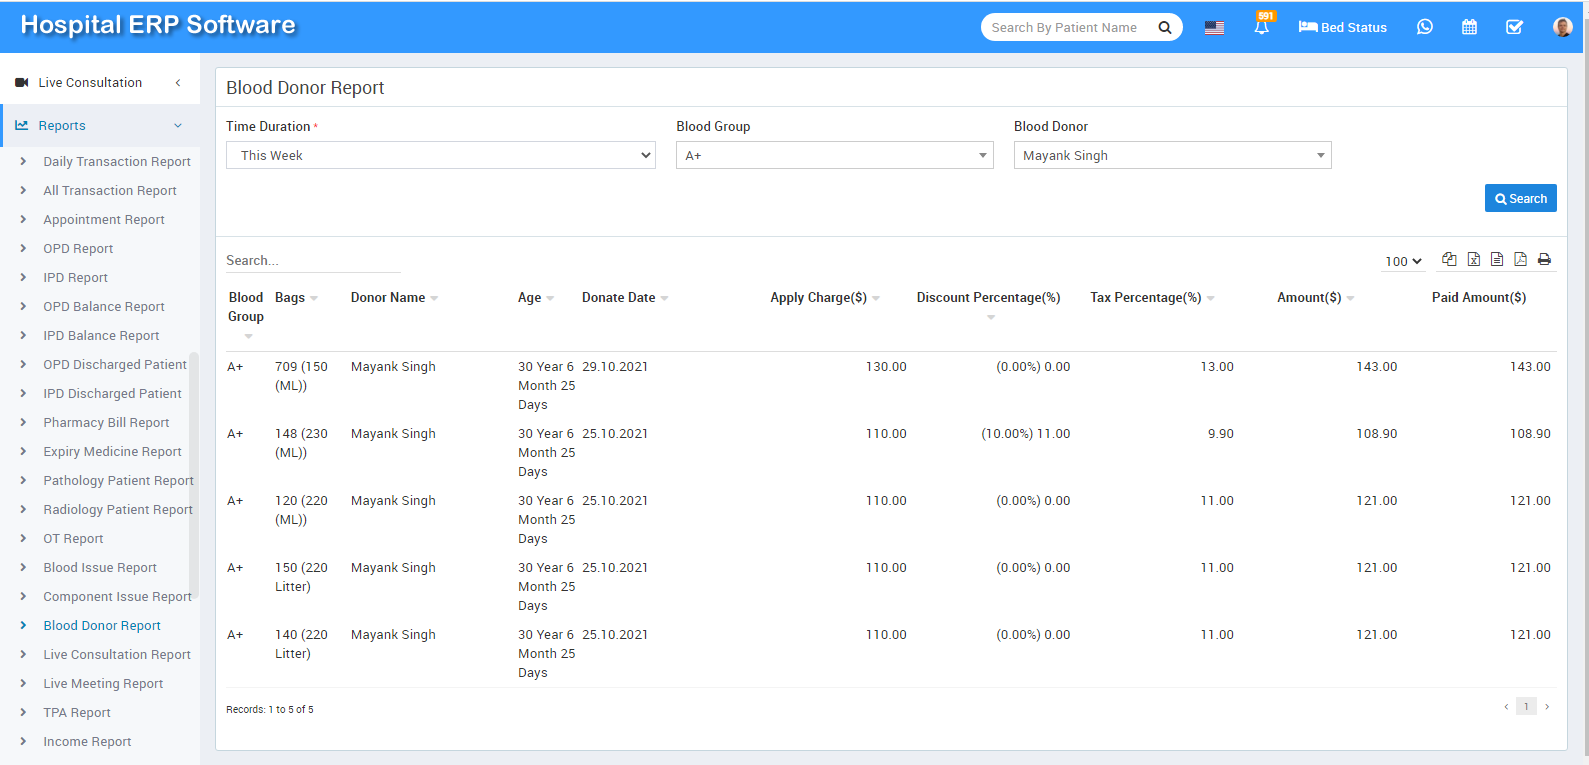Export table as PDF
Viewport: 1589px width, 765px height.
[x=1520, y=259]
